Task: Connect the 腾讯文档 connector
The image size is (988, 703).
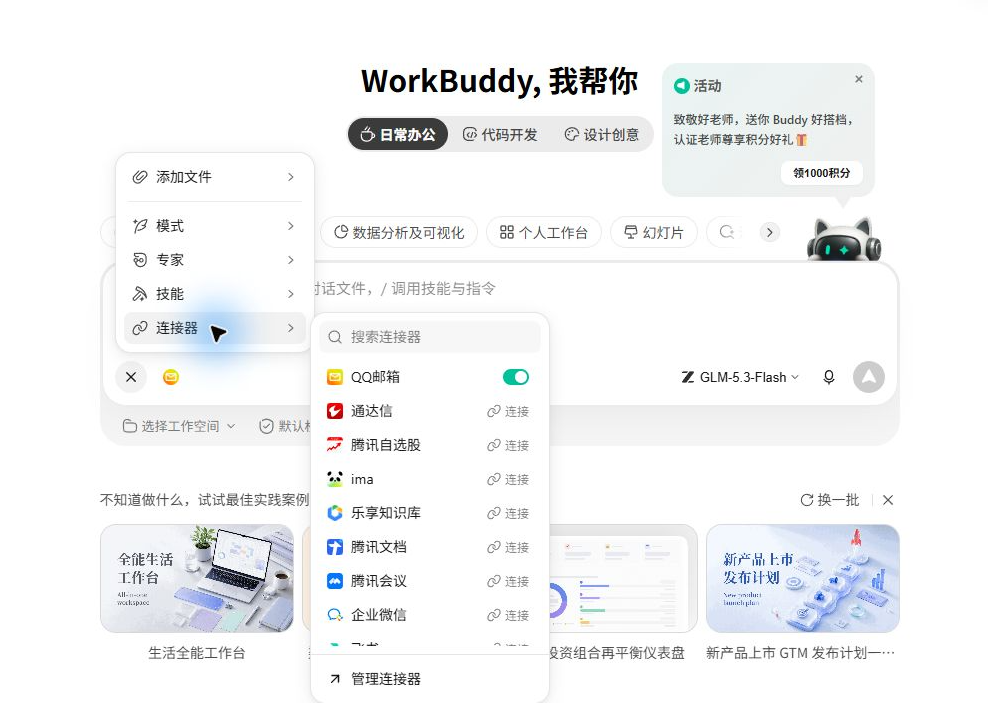Action: click(508, 547)
